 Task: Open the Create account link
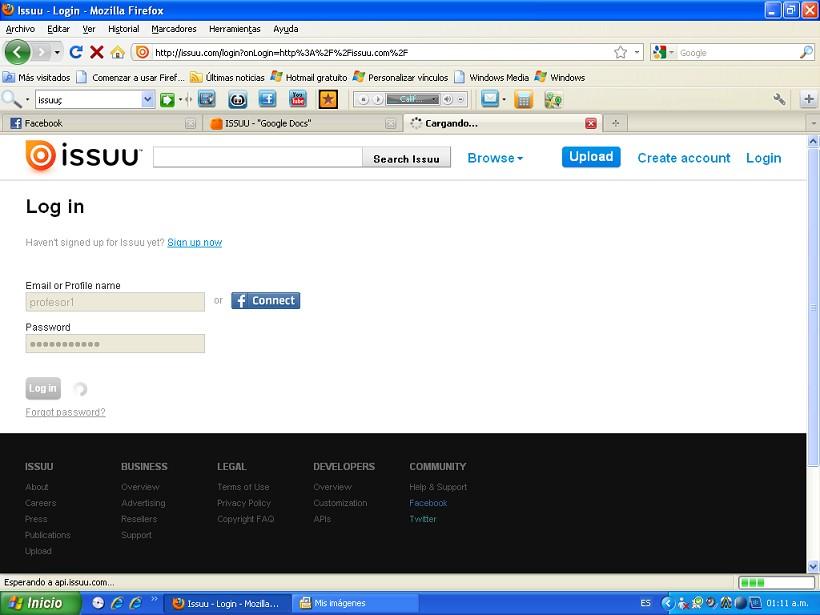pyautogui.click(x=684, y=158)
